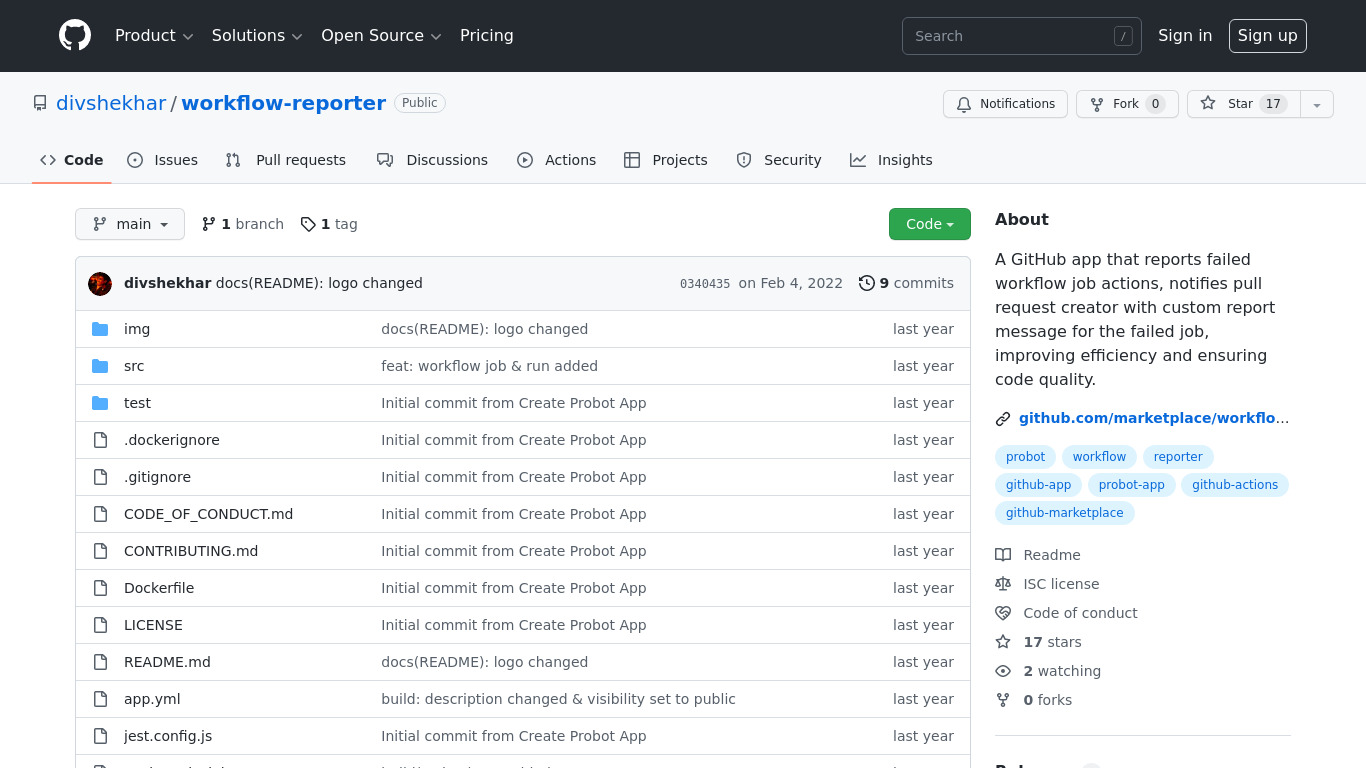Open CODE_OF_CONDUCT.md file
Viewport: 1366px width, 768px height.
(208, 514)
